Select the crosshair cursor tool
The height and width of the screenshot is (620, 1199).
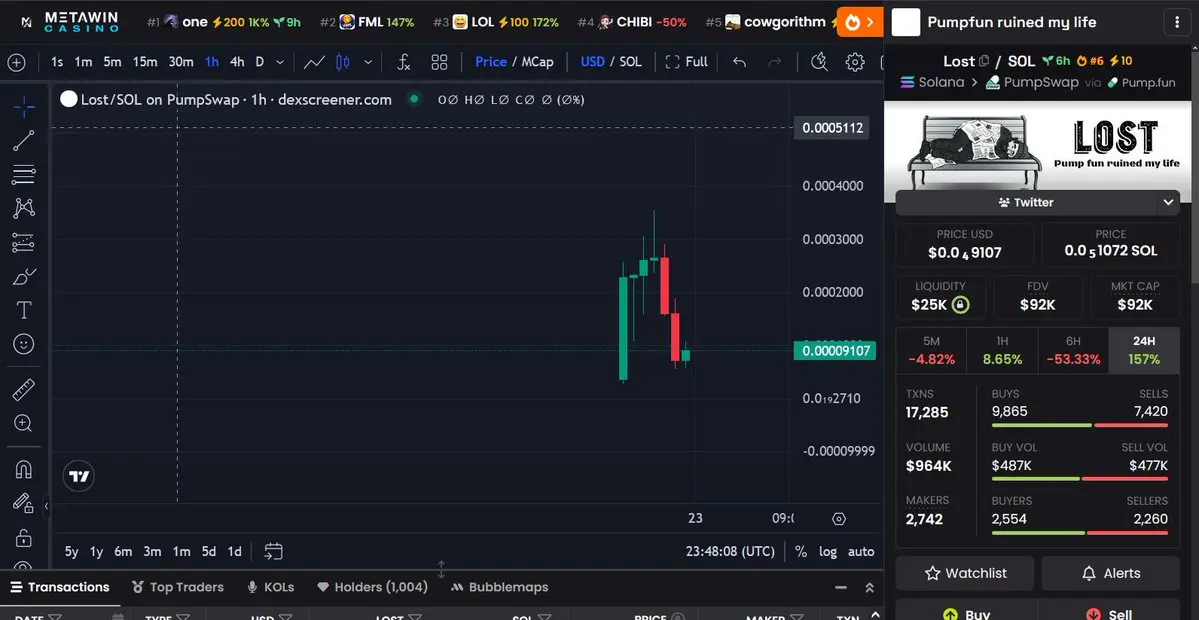[x=24, y=108]
